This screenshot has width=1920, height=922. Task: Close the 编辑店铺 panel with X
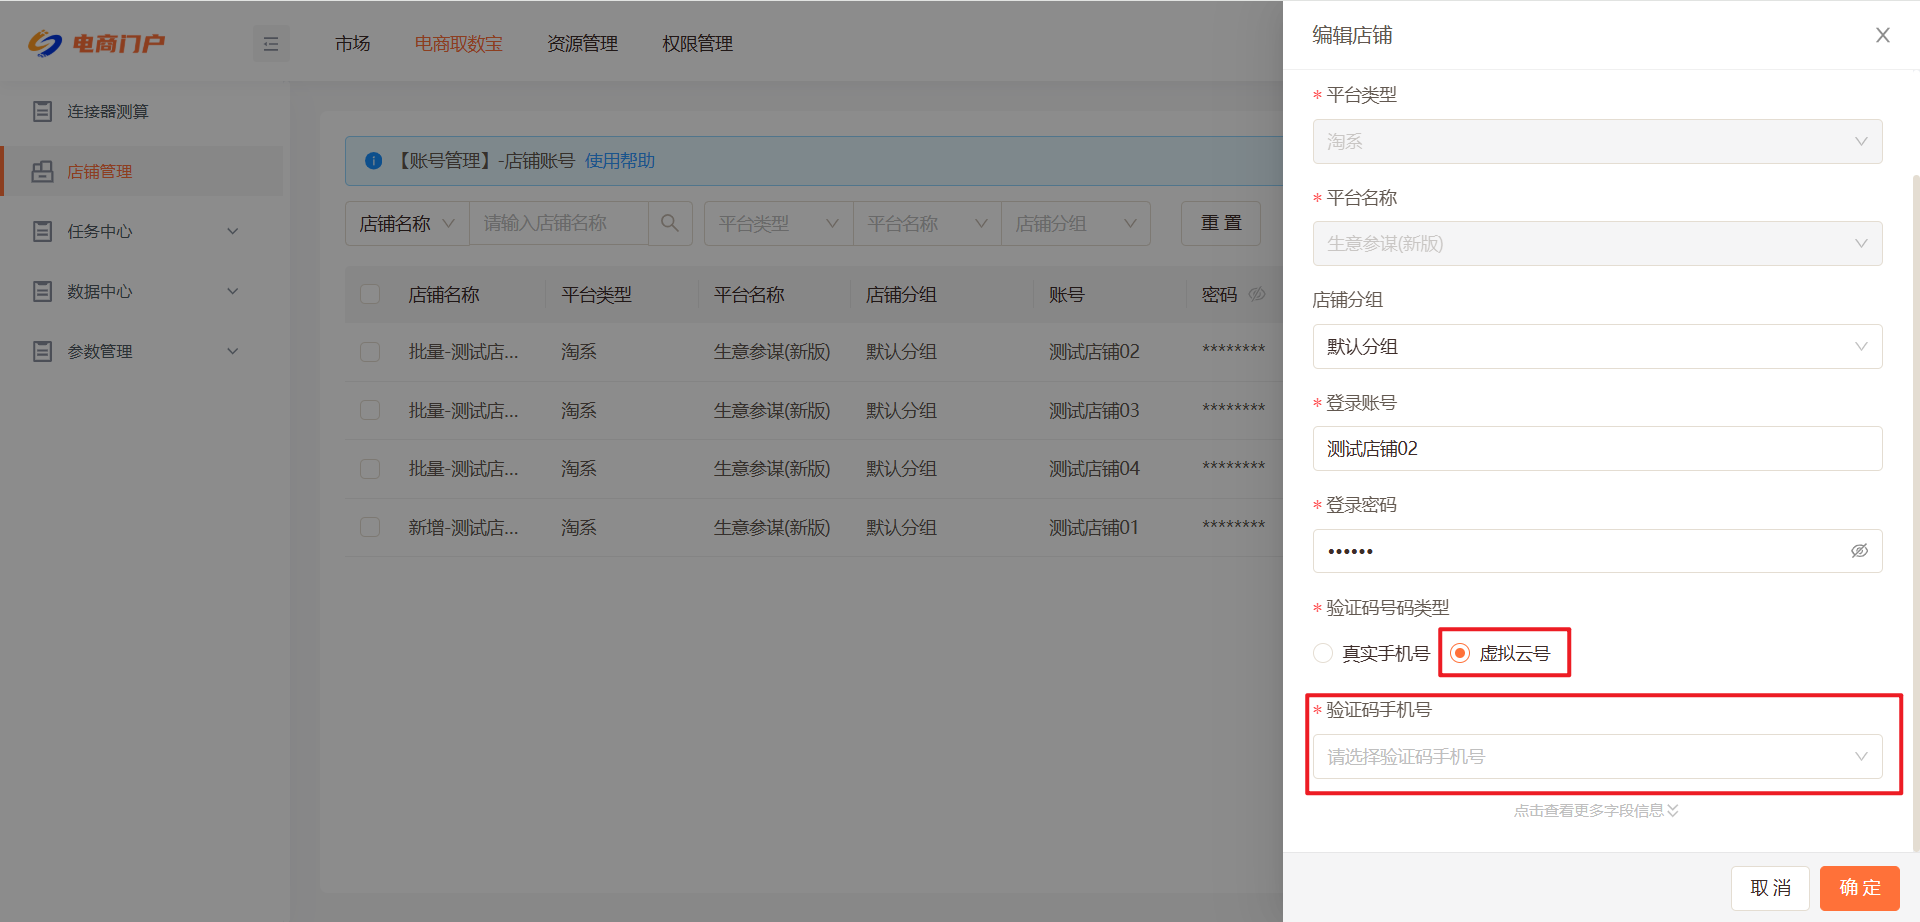pyautogui.click(x=1882, y=36)
